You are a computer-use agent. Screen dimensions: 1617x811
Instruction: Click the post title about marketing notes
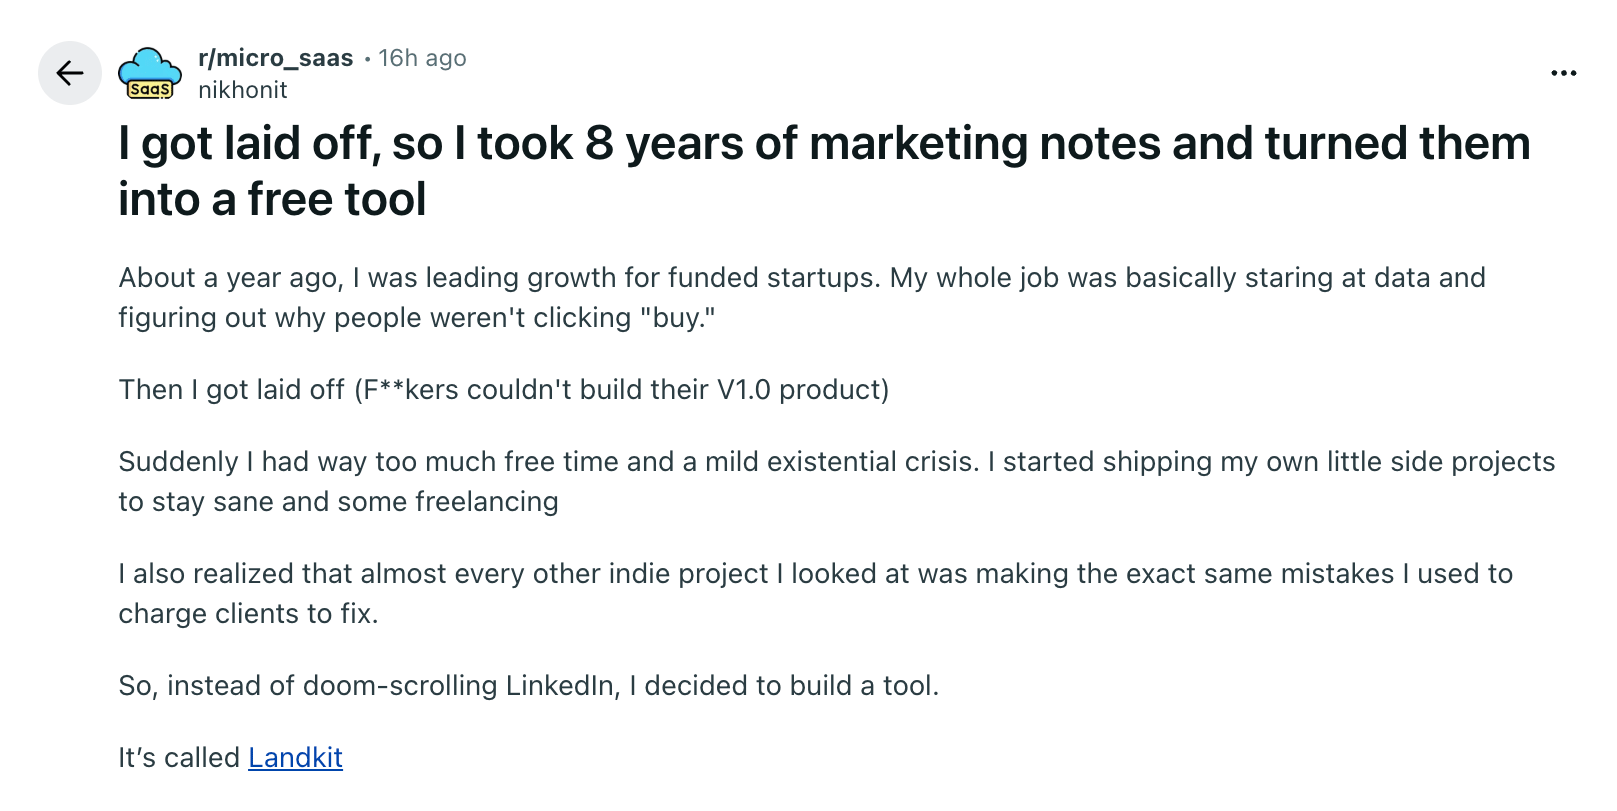pos(823,144)
